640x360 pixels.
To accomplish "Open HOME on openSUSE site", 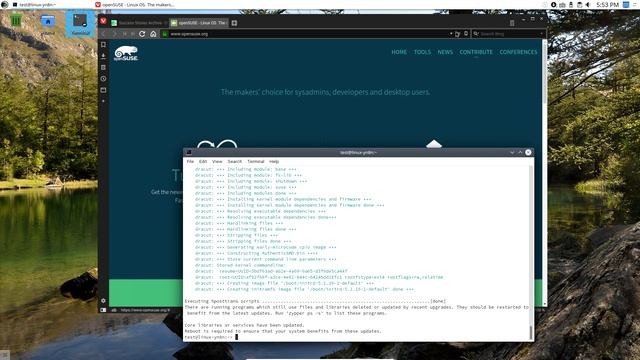I will point(399,52).
